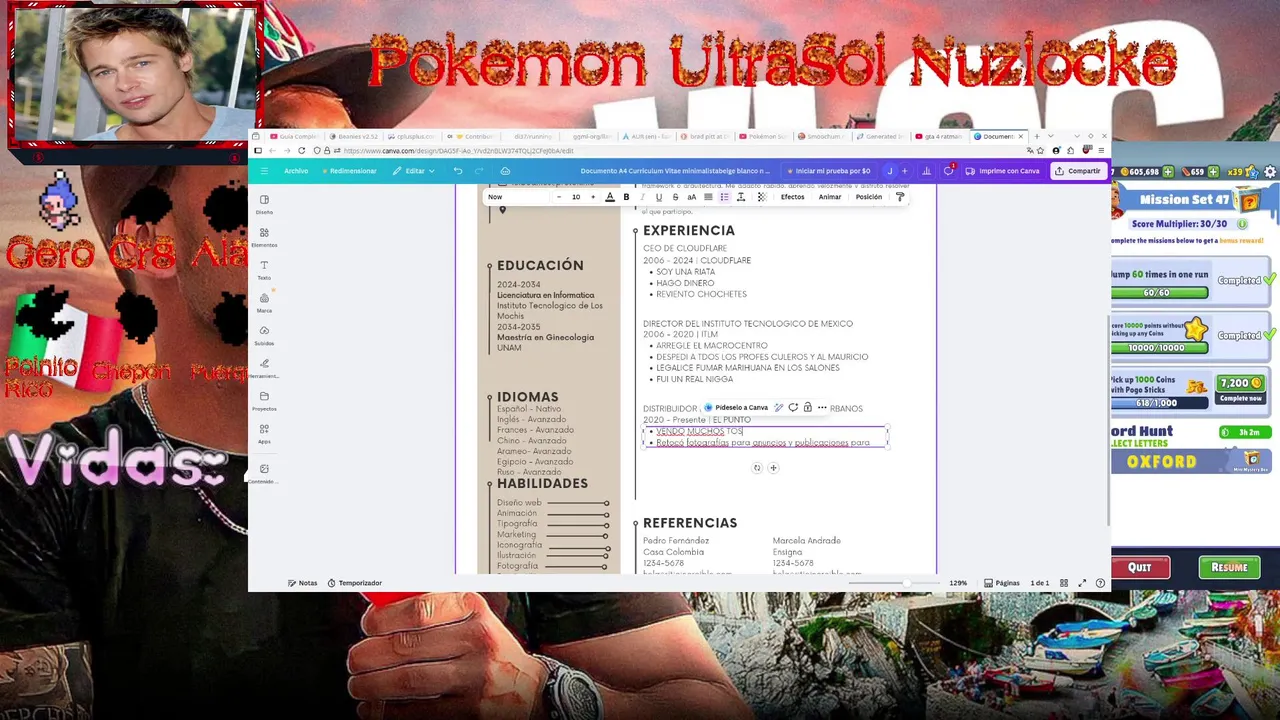Screen dimensions: 1280x720
Task: Increase font size with plus button
Action: coord(592,197)
